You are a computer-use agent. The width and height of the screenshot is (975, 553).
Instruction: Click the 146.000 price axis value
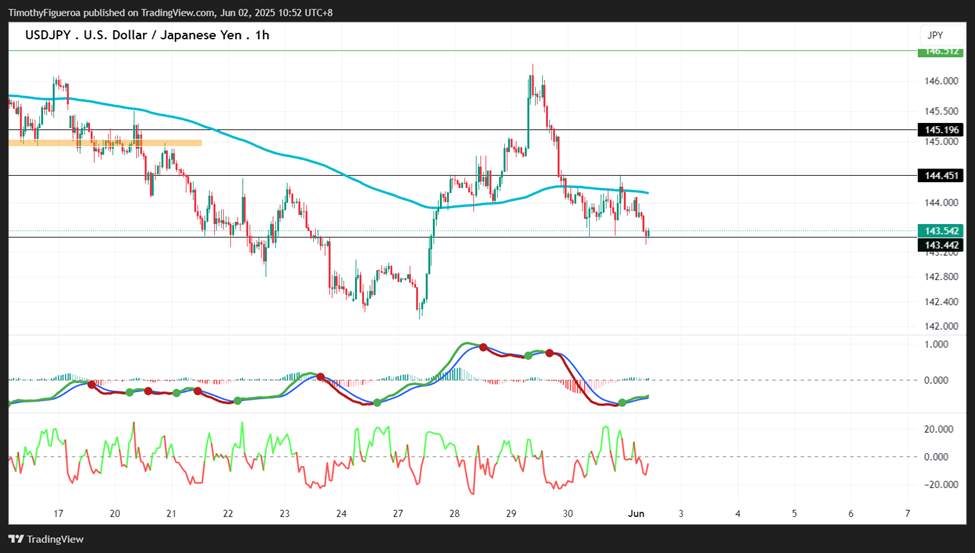point(941,81)
